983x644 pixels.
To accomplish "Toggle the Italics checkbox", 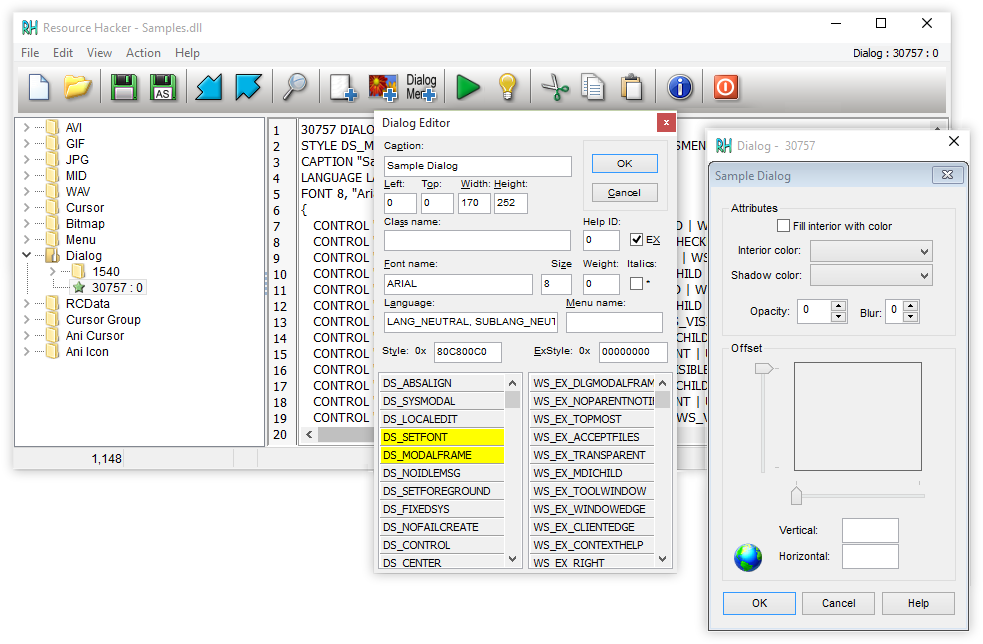I will (636, 283).
